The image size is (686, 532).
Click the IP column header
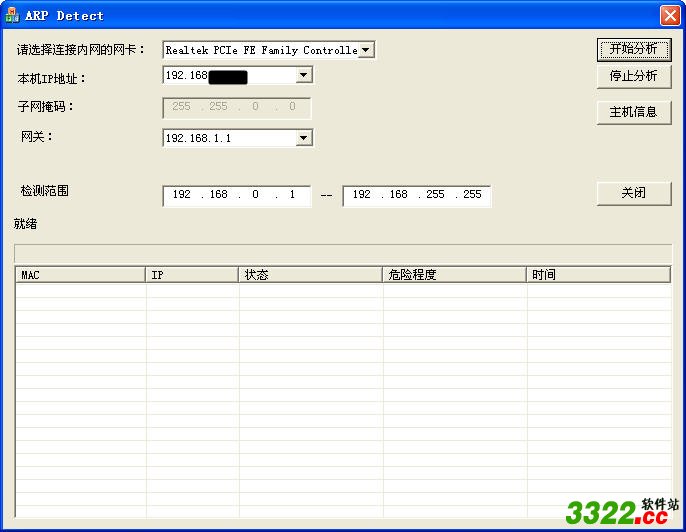point(192,274)
